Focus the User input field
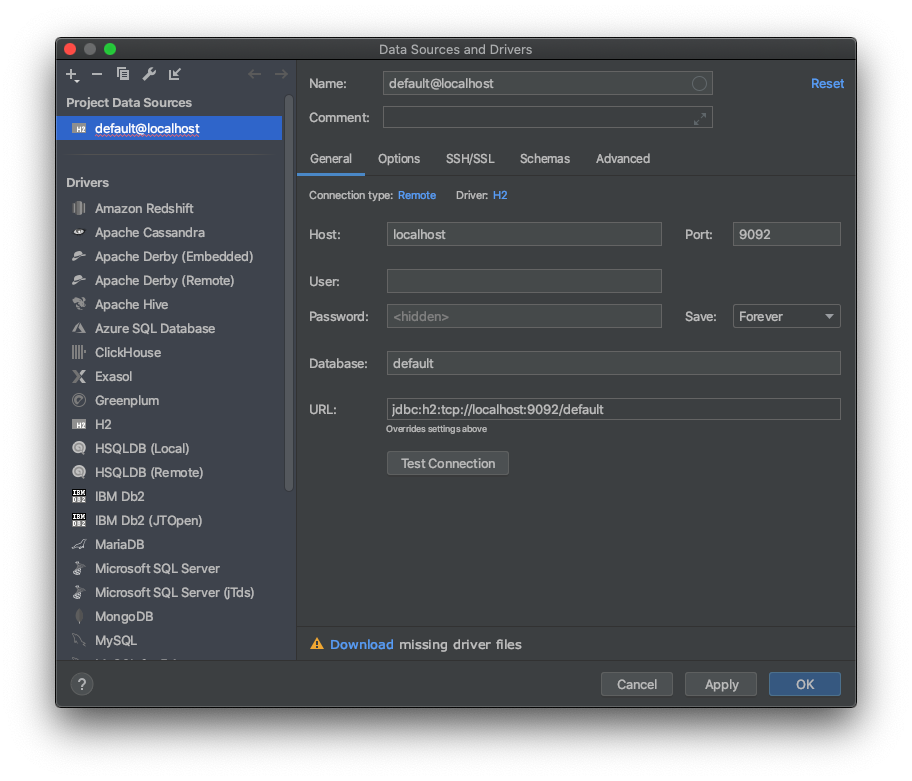This screenshot has width=912, height=781. 524,281
